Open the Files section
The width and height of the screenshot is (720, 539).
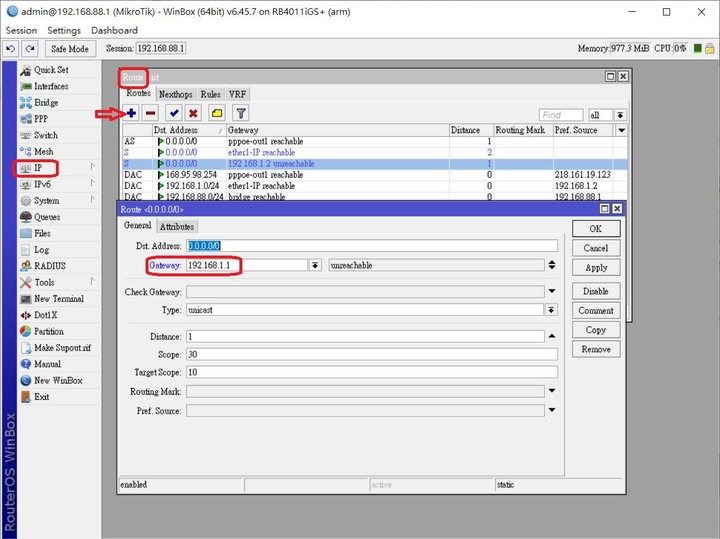(42, 233)
